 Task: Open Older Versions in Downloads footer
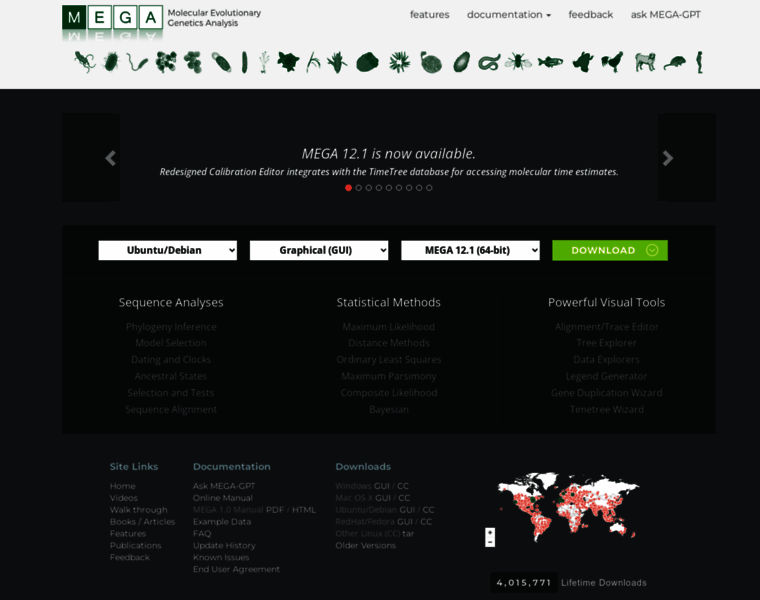point(365,545)
